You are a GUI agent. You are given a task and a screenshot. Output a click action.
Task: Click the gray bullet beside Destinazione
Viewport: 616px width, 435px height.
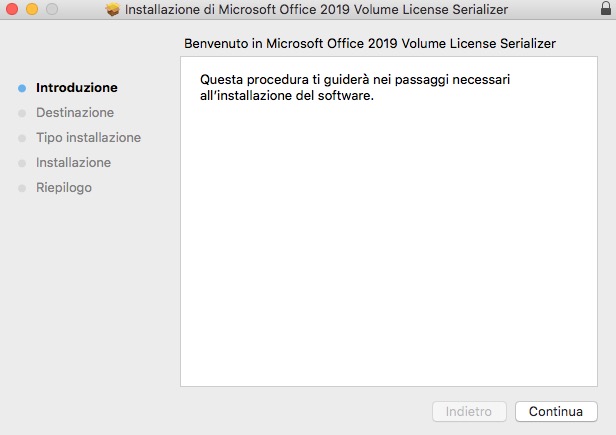(x=22, y=113)
